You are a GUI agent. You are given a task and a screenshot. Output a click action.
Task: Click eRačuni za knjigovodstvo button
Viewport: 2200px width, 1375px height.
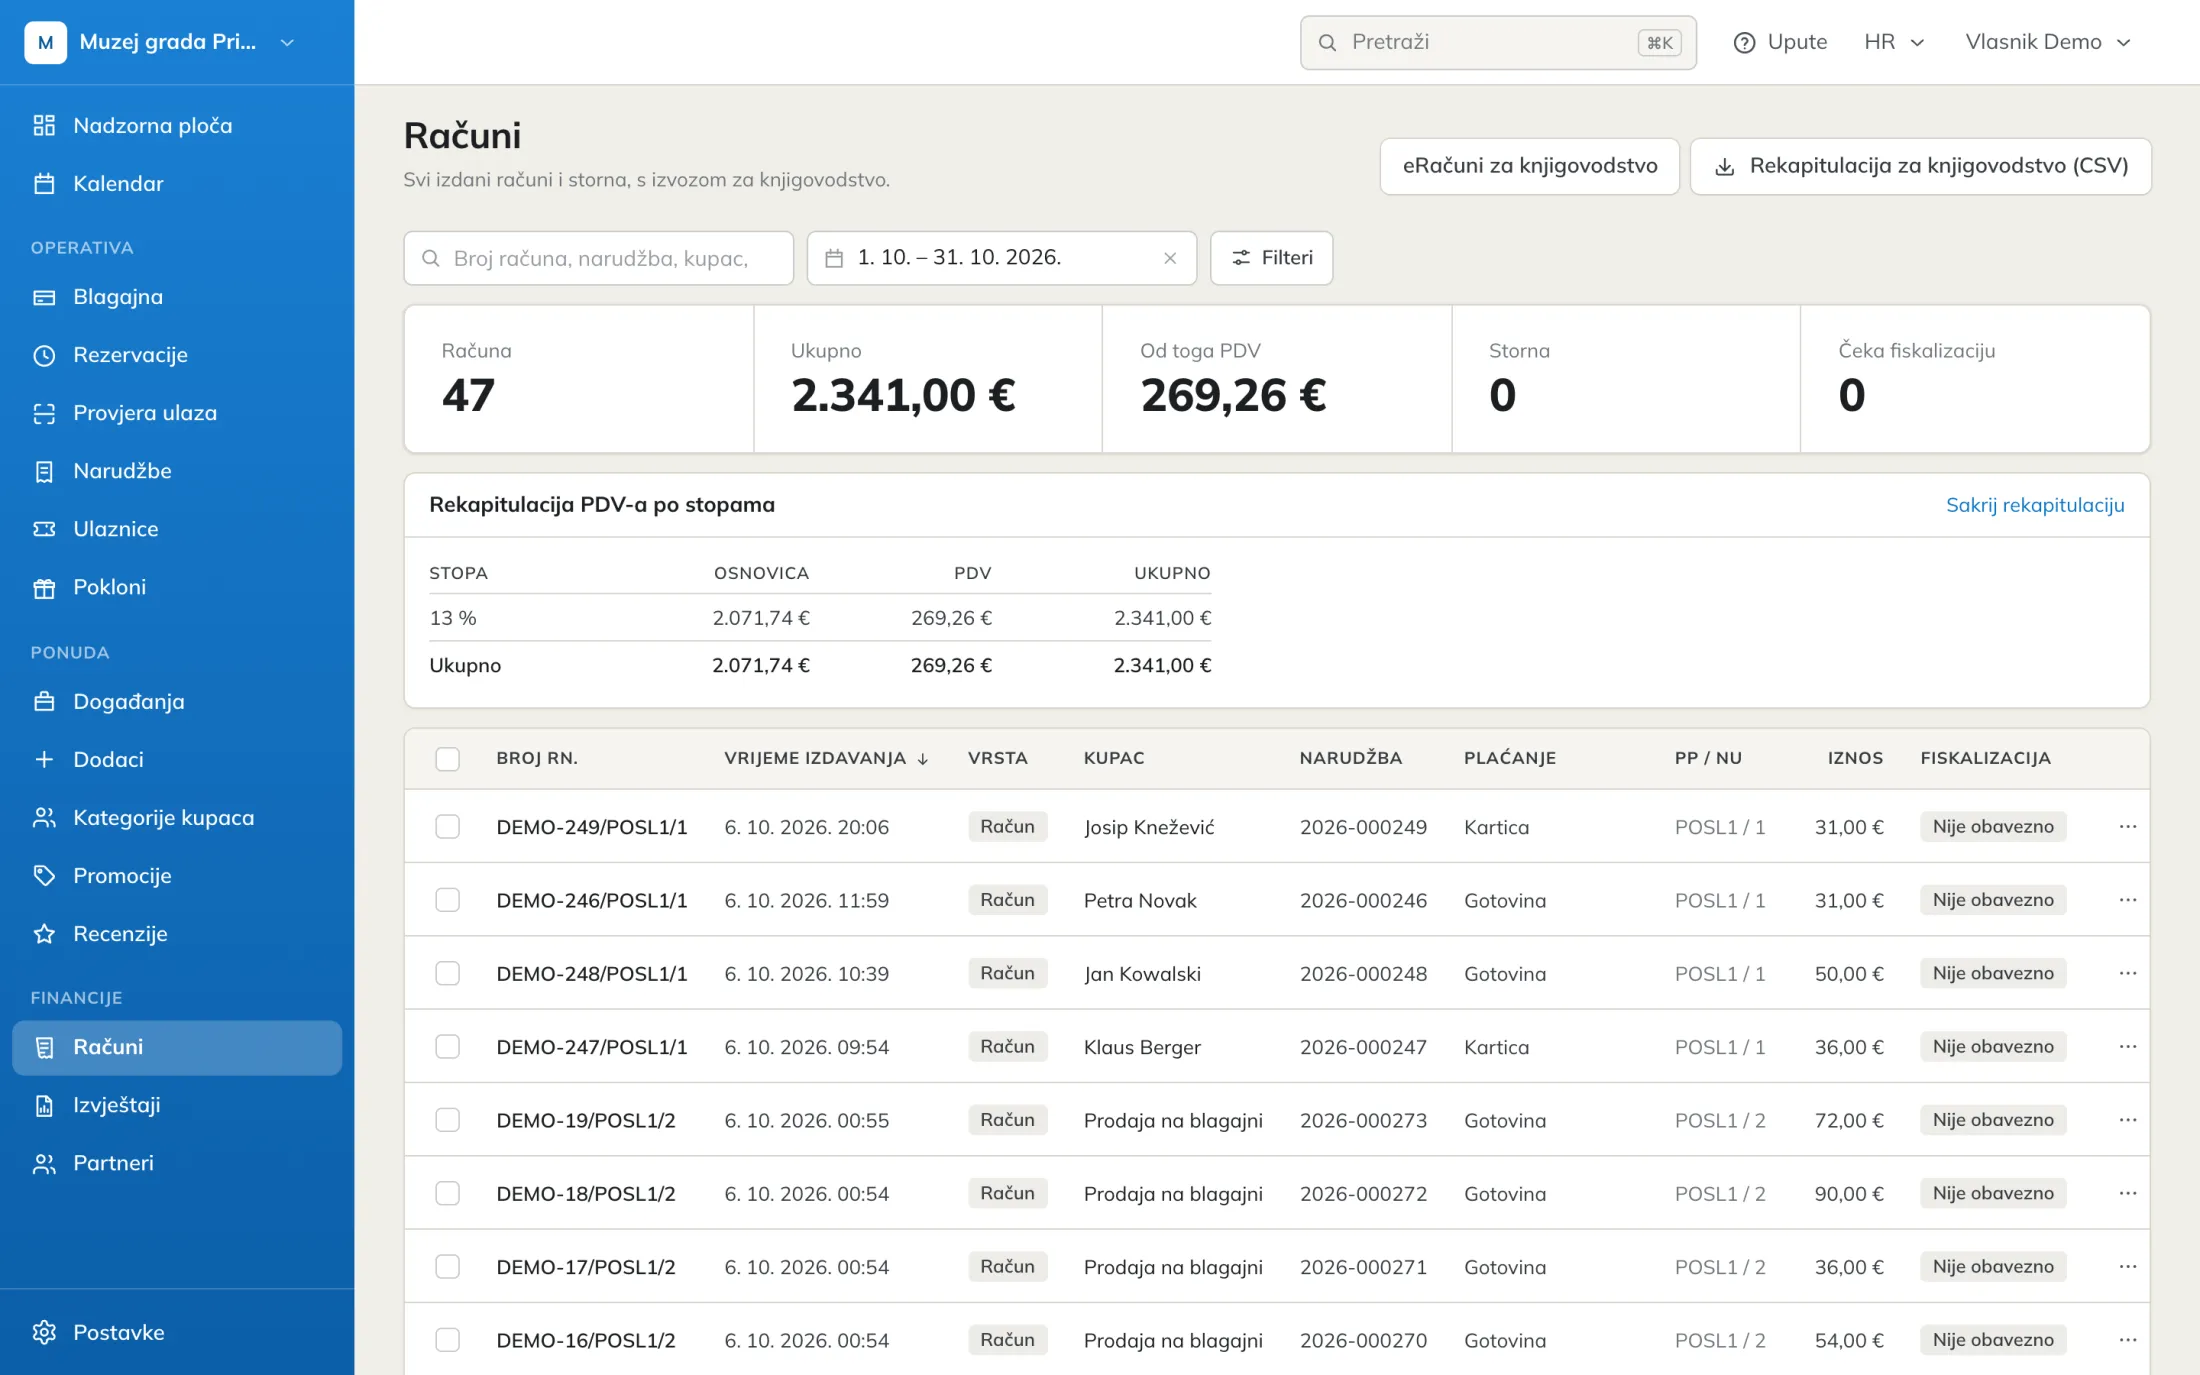(1529, 166)
